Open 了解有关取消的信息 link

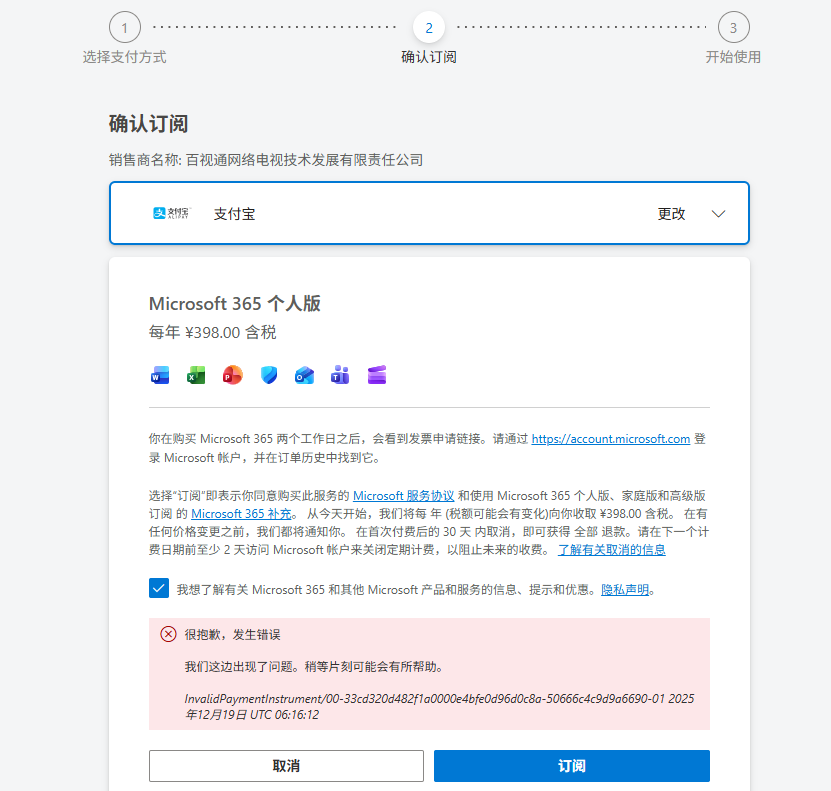pos(612,550)
